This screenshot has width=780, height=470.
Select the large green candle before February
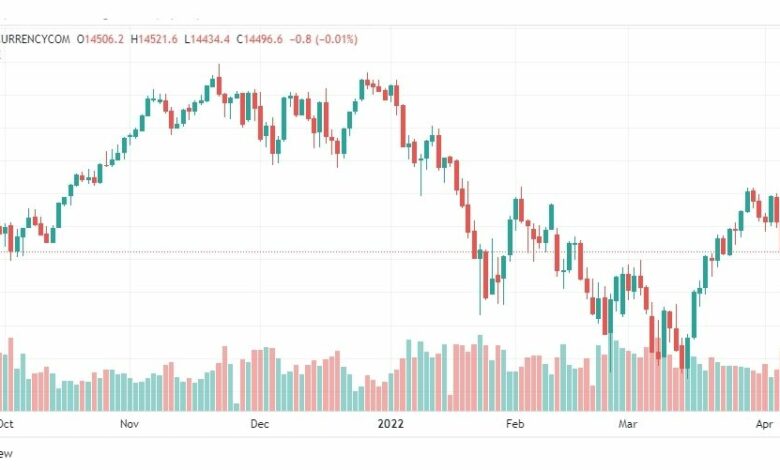[510, 237]
